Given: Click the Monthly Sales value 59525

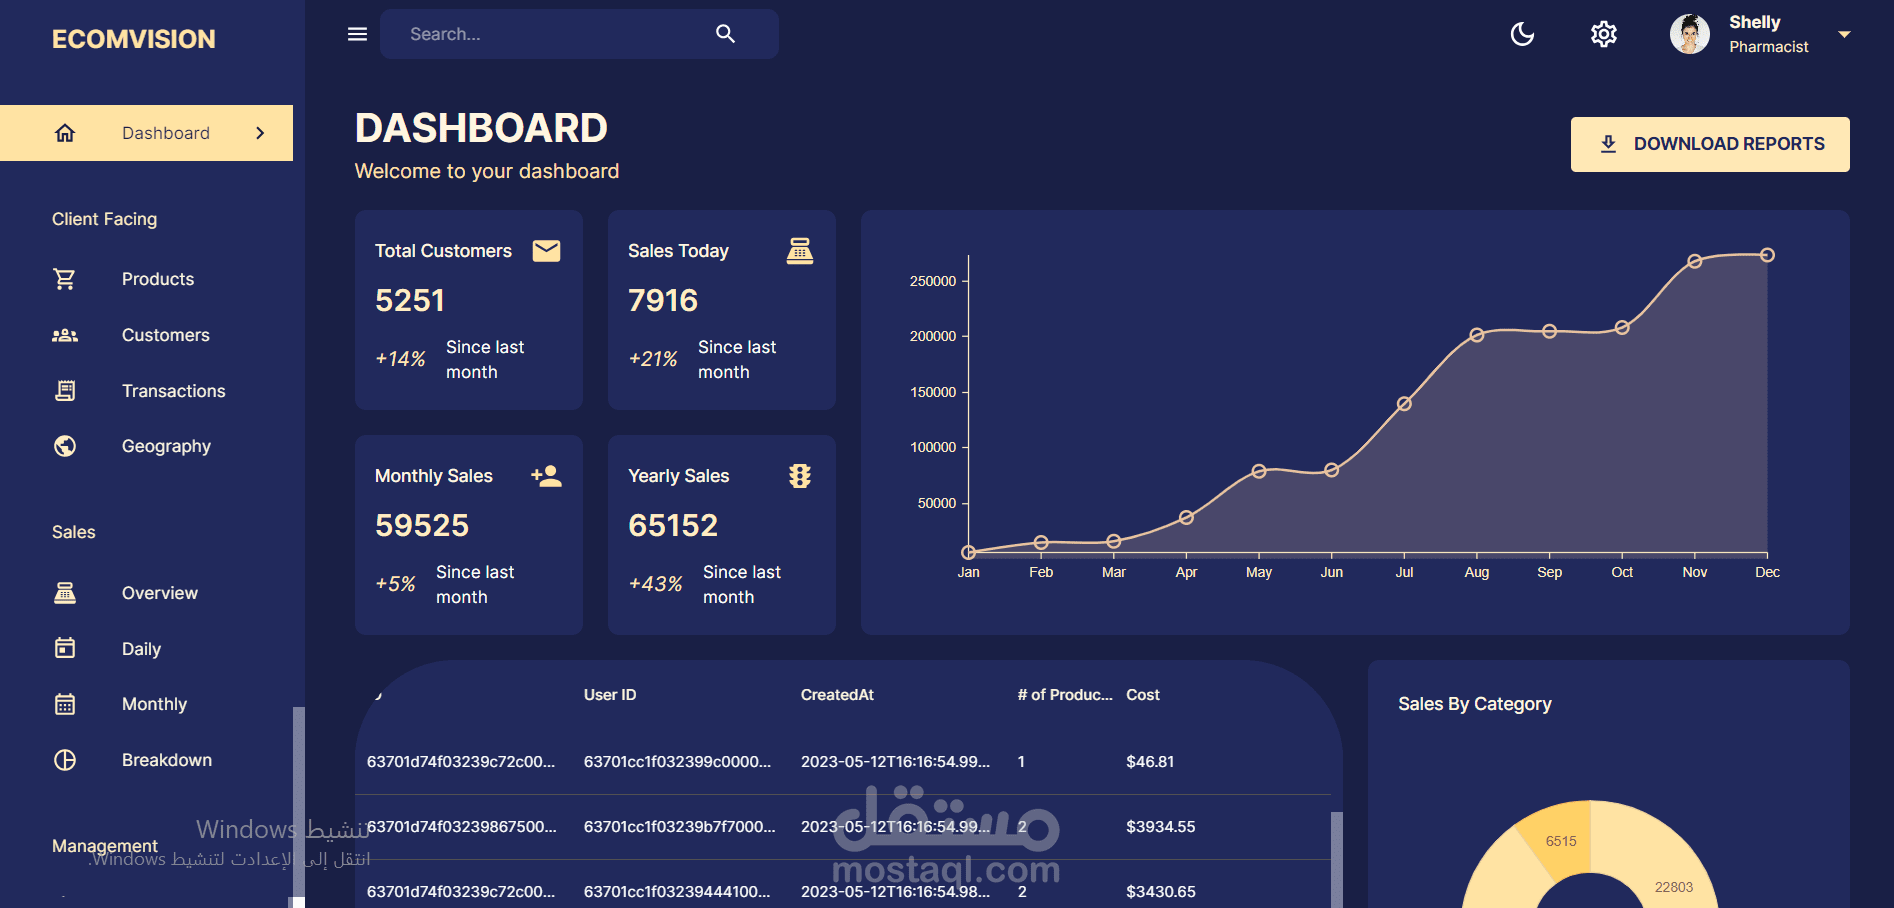Looking at the screenshot, I should 422,525.
